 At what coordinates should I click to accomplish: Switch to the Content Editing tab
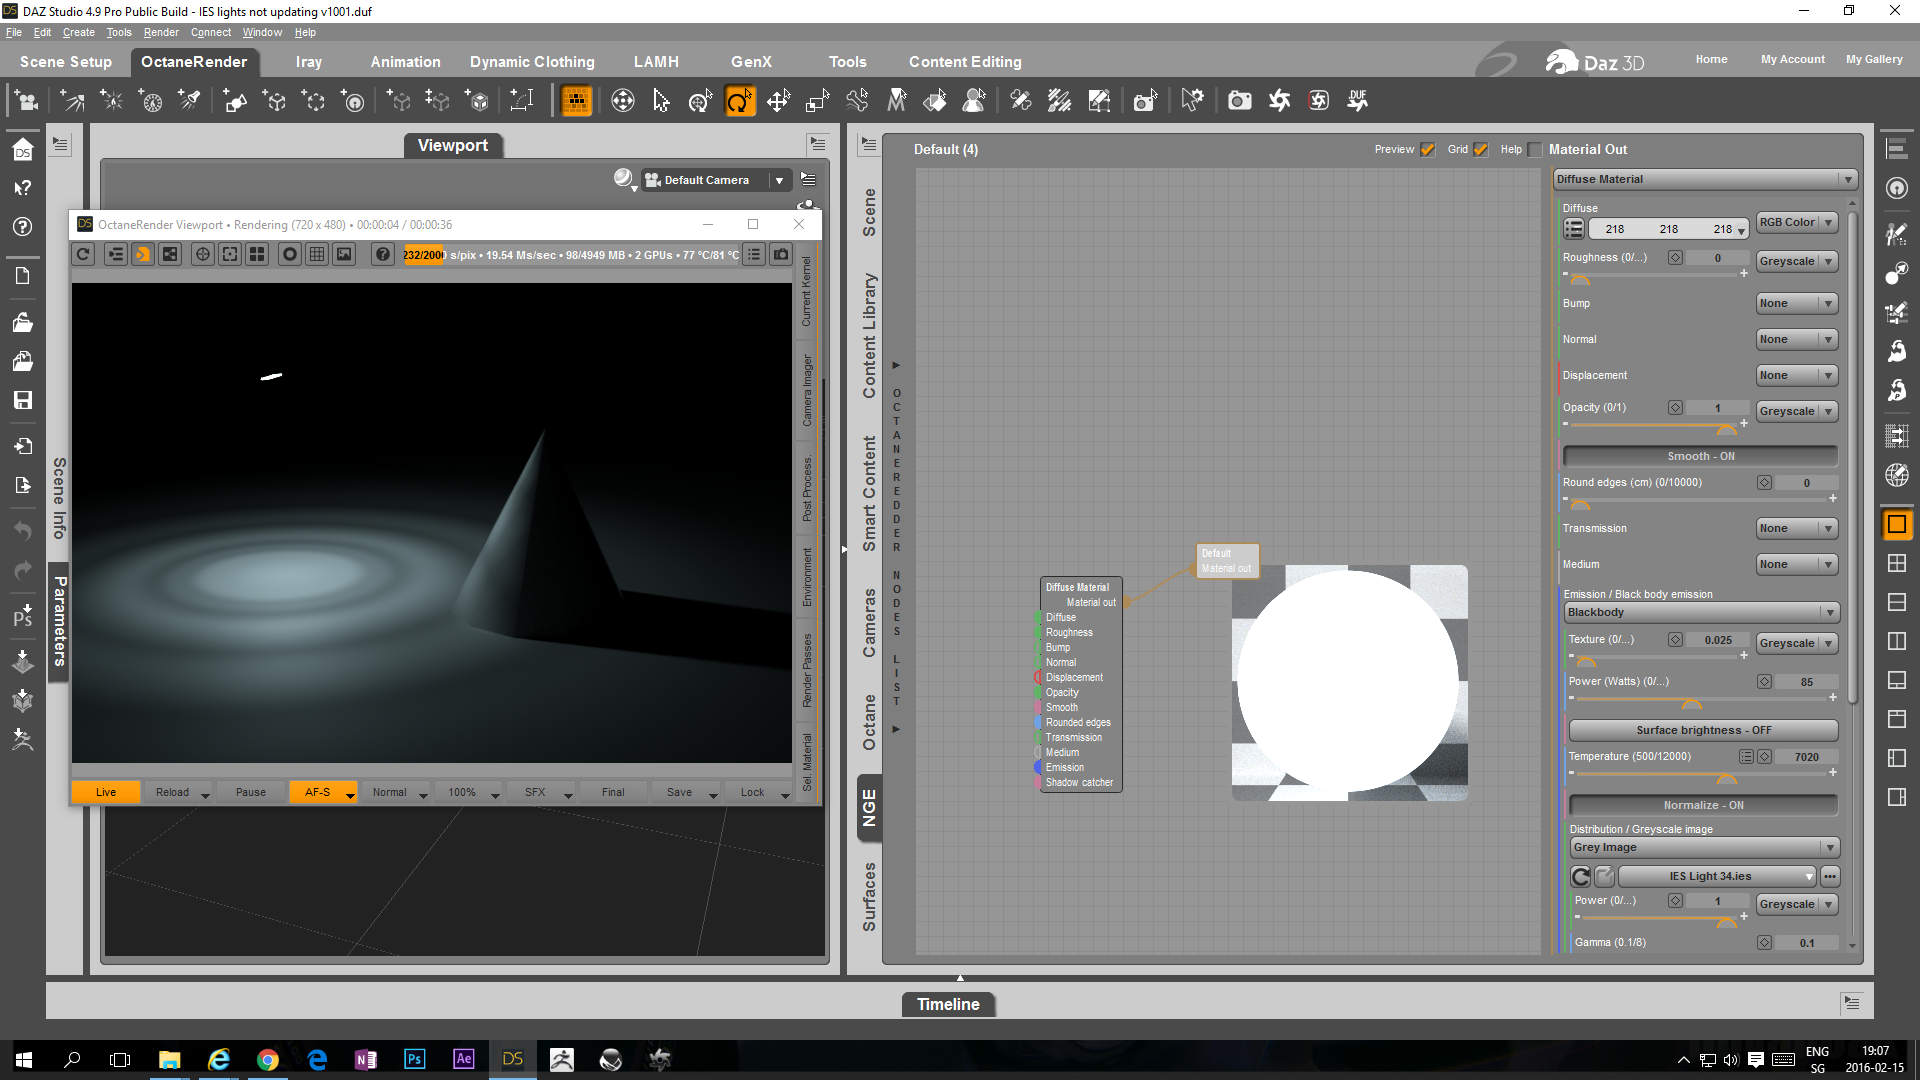coord(965,62)
